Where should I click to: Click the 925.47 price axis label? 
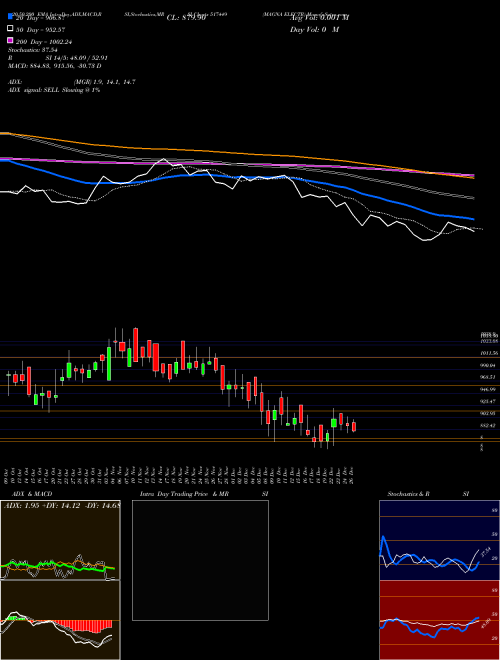(x=490, y=401)
